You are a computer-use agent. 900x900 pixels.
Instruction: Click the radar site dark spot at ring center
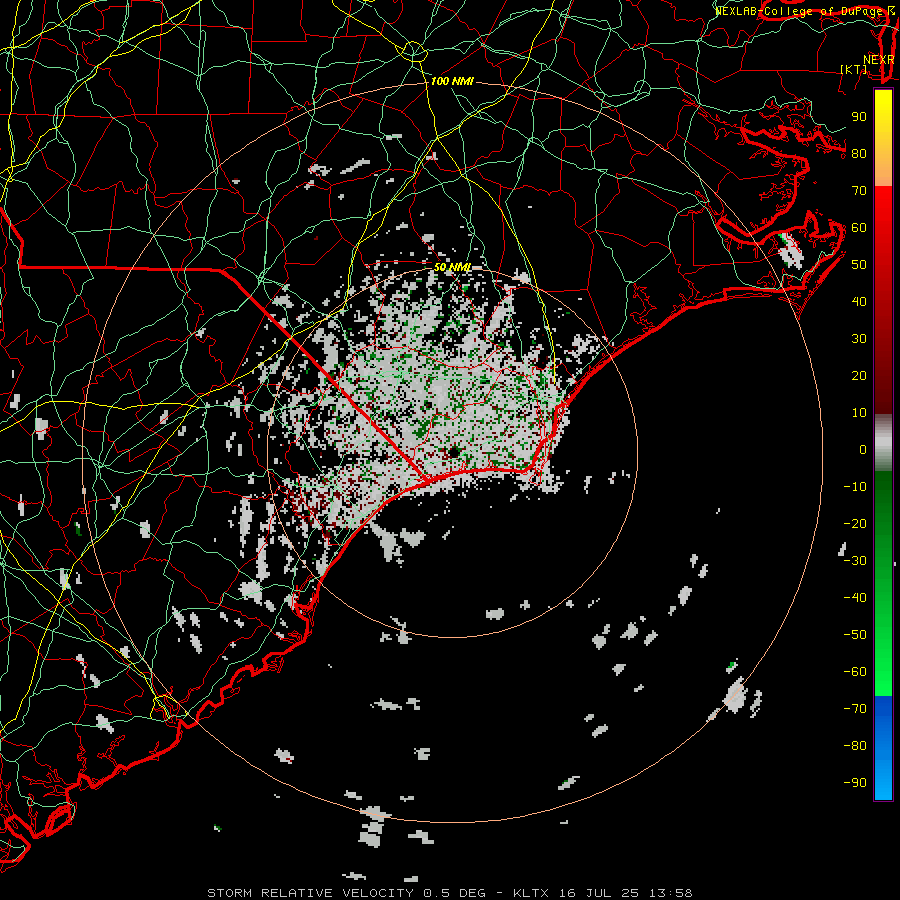pyautogui.click(x=453, y=453)
